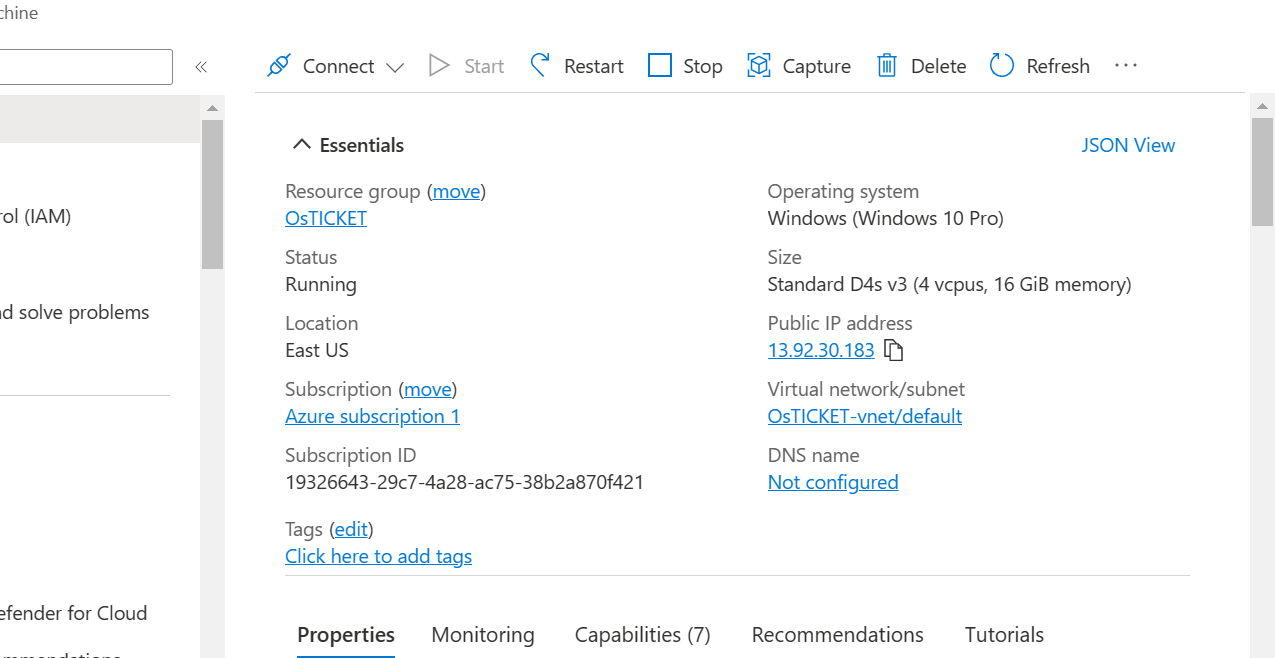This screenshot has height=658, width=1275.
Task: Open the OsTICKET resource group link
Action: [326, 218]
